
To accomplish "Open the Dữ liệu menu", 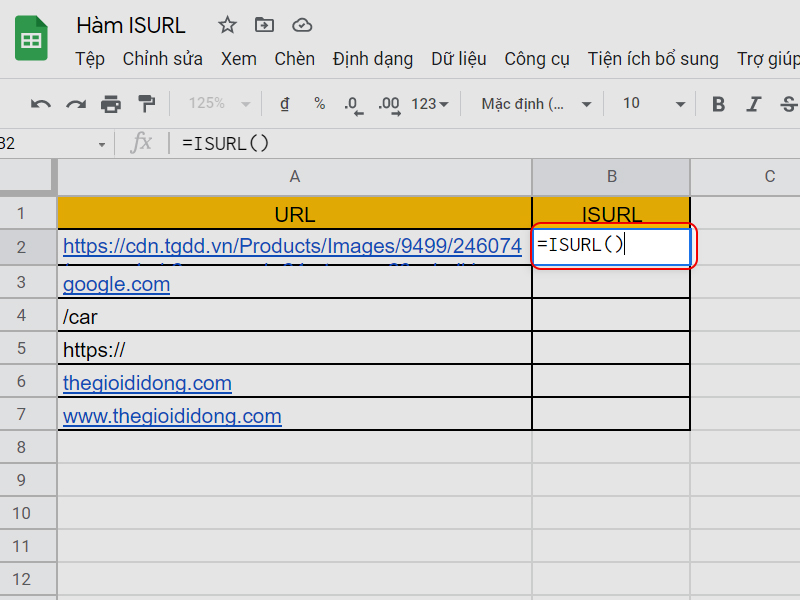I will click(x=459, y=59).
